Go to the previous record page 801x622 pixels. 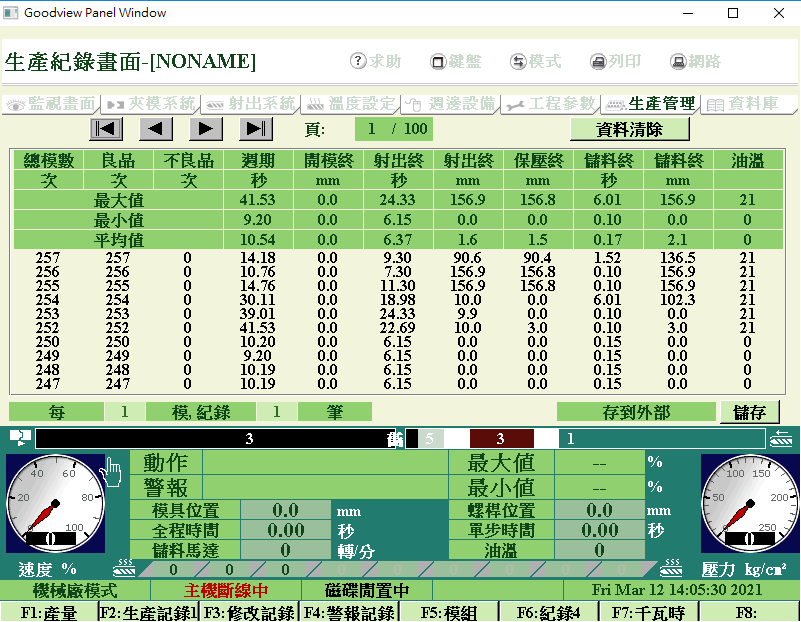156,129
